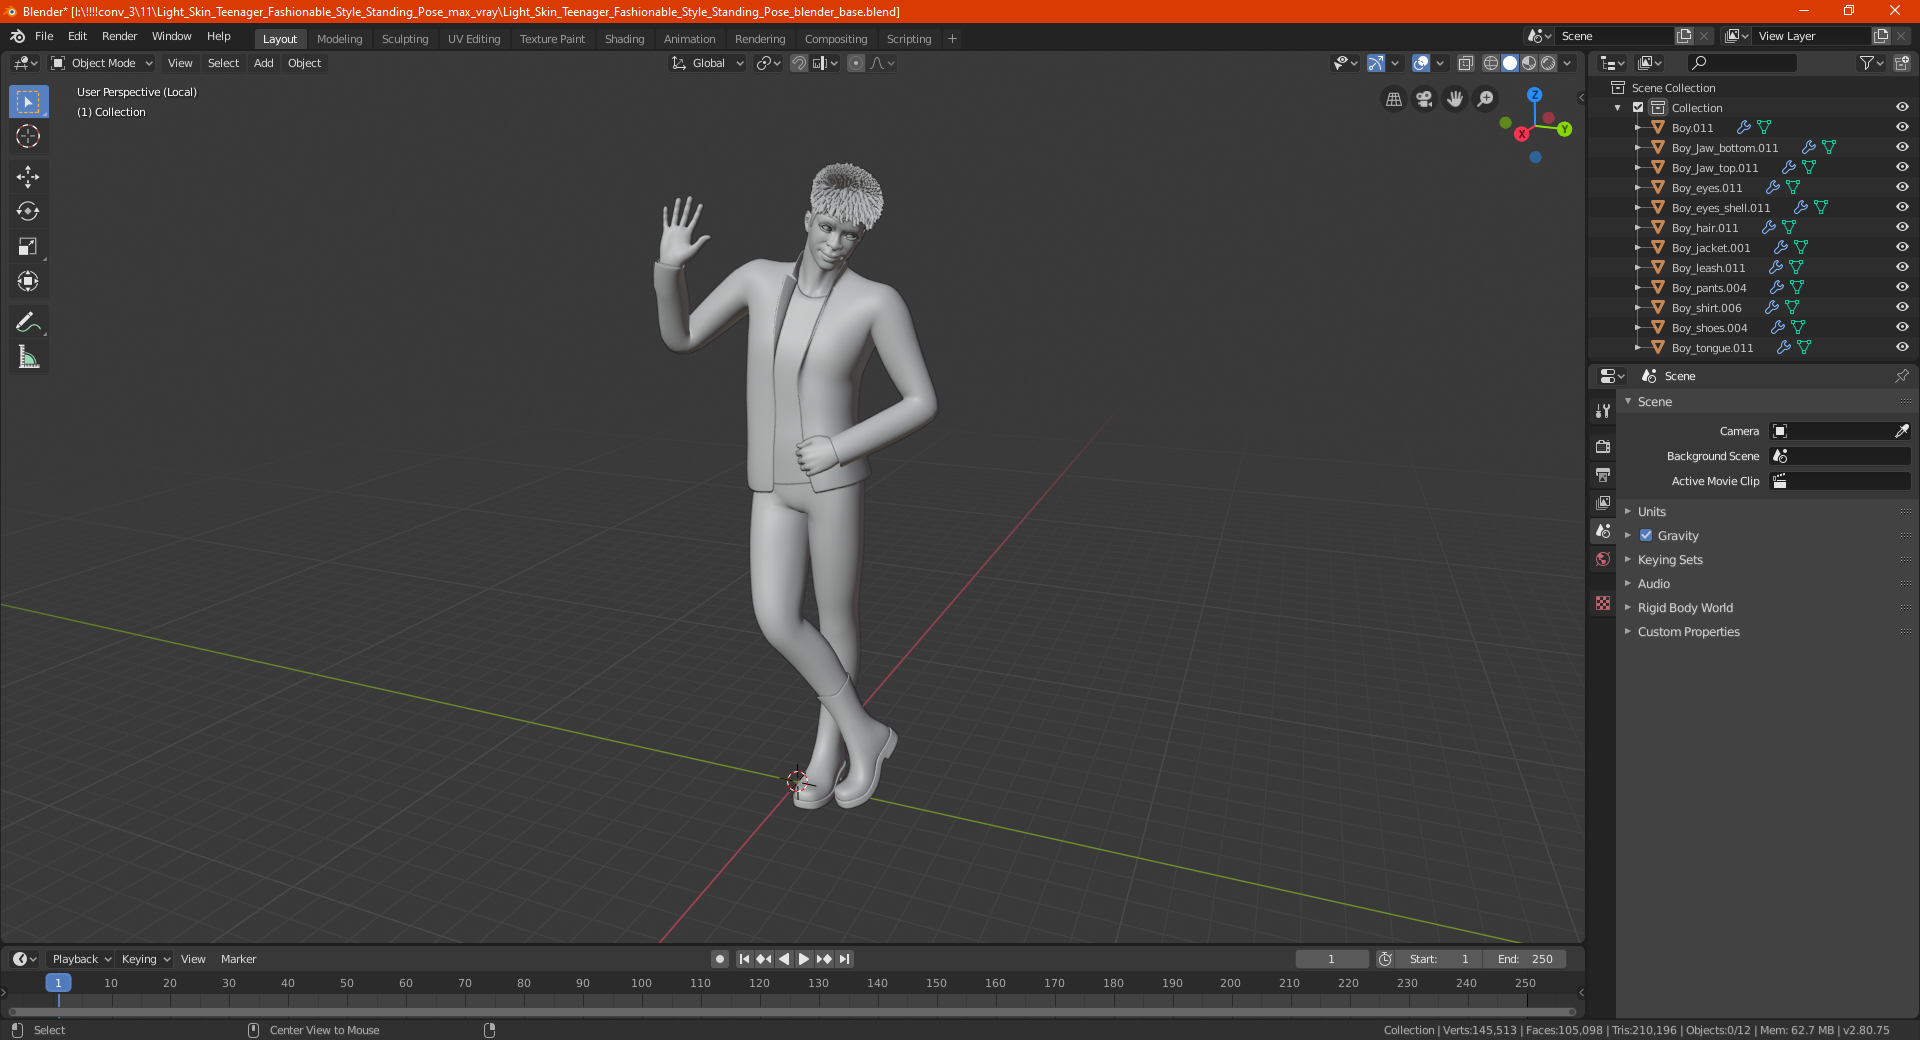Open the viewport Add menu
The width and height of the screenshot is (1920, 1040).
tap(263, 63)
